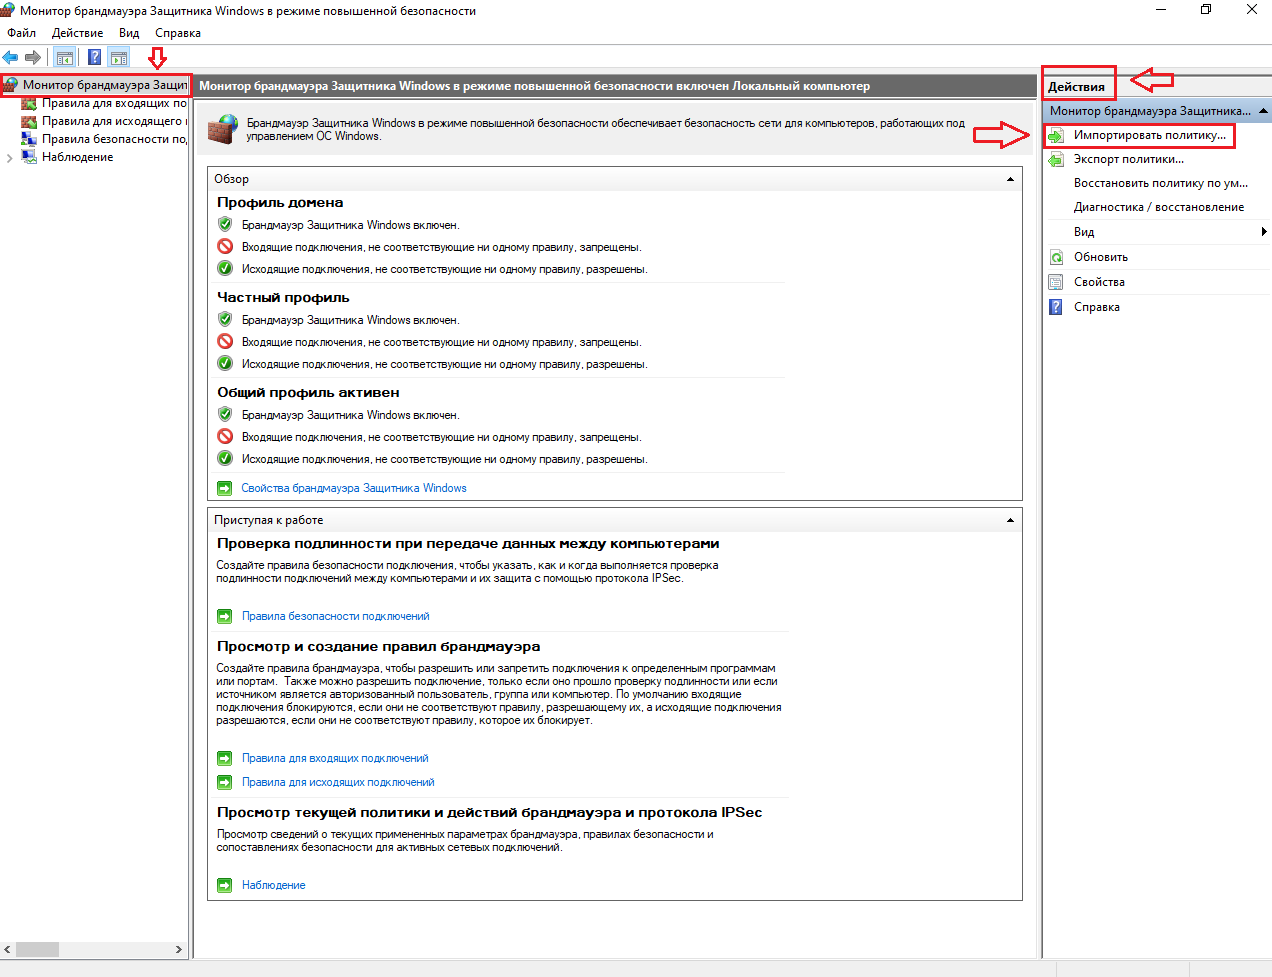Click green arrow icon beside Свойства брандмауэра link
The width and height of the screenshot is (1272, 977).
(225, 488)
